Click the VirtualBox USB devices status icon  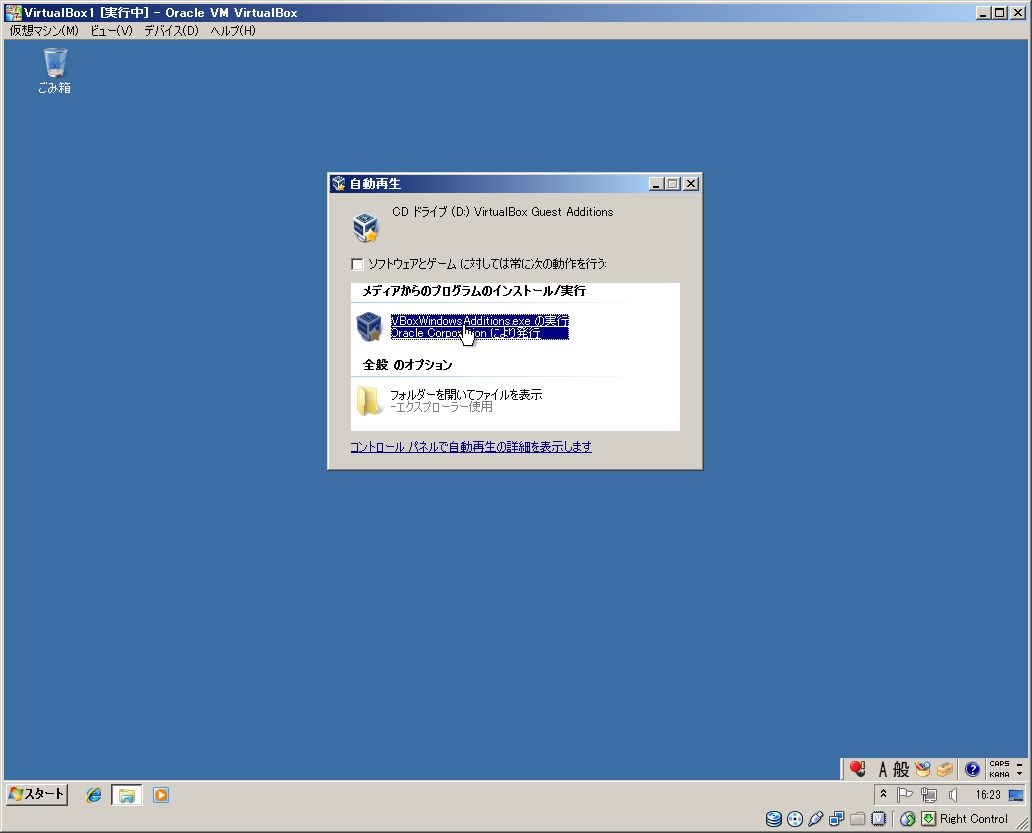tap(815, 819)
